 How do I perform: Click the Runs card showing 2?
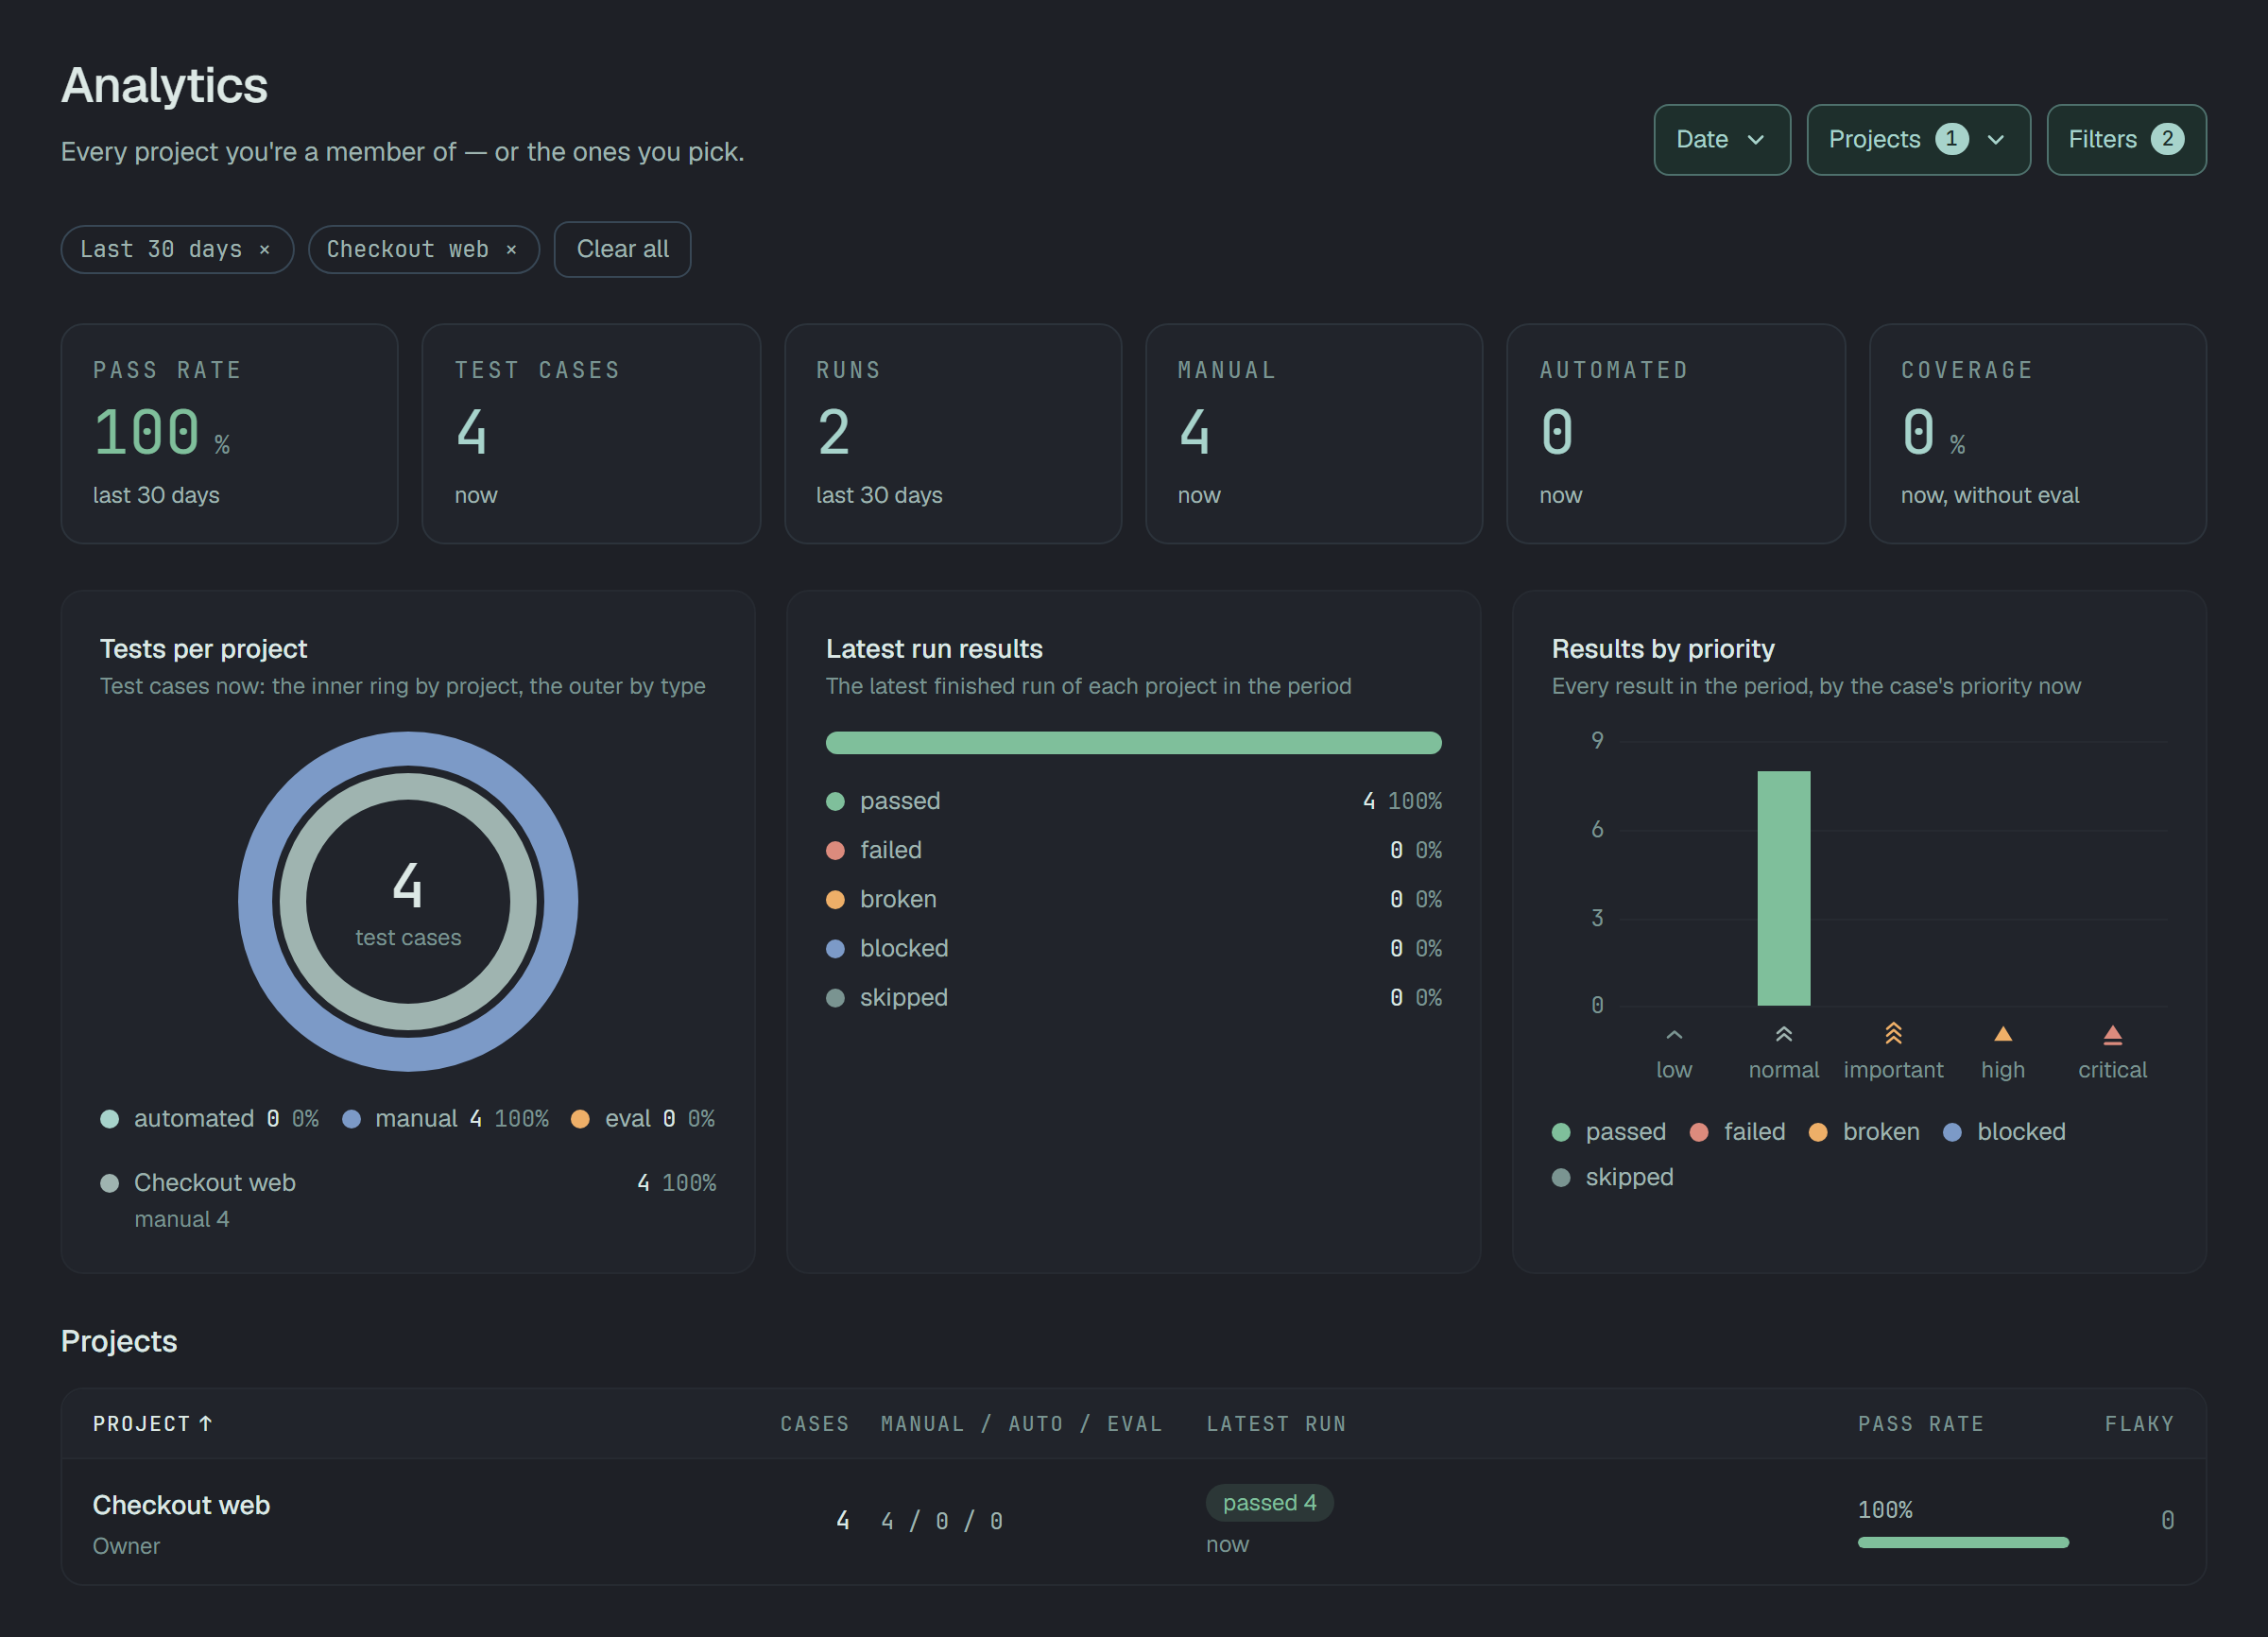coord(953,433)
